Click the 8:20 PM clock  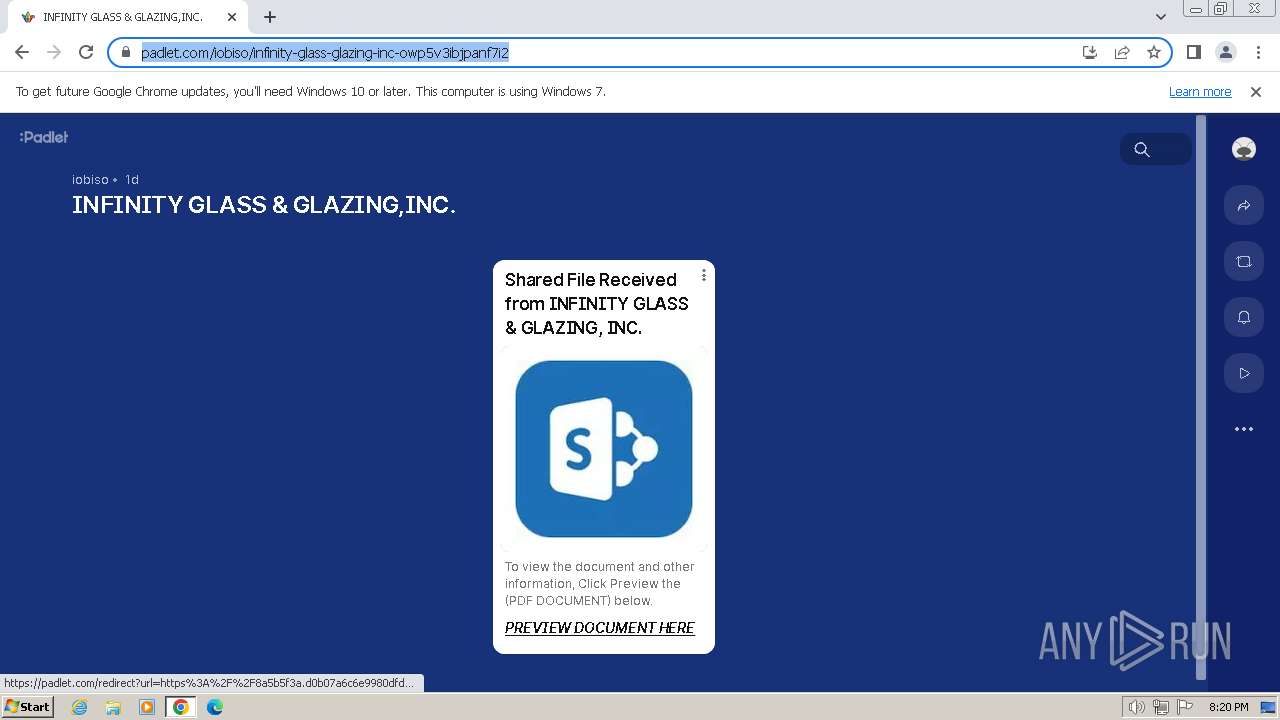(1228, 707)
